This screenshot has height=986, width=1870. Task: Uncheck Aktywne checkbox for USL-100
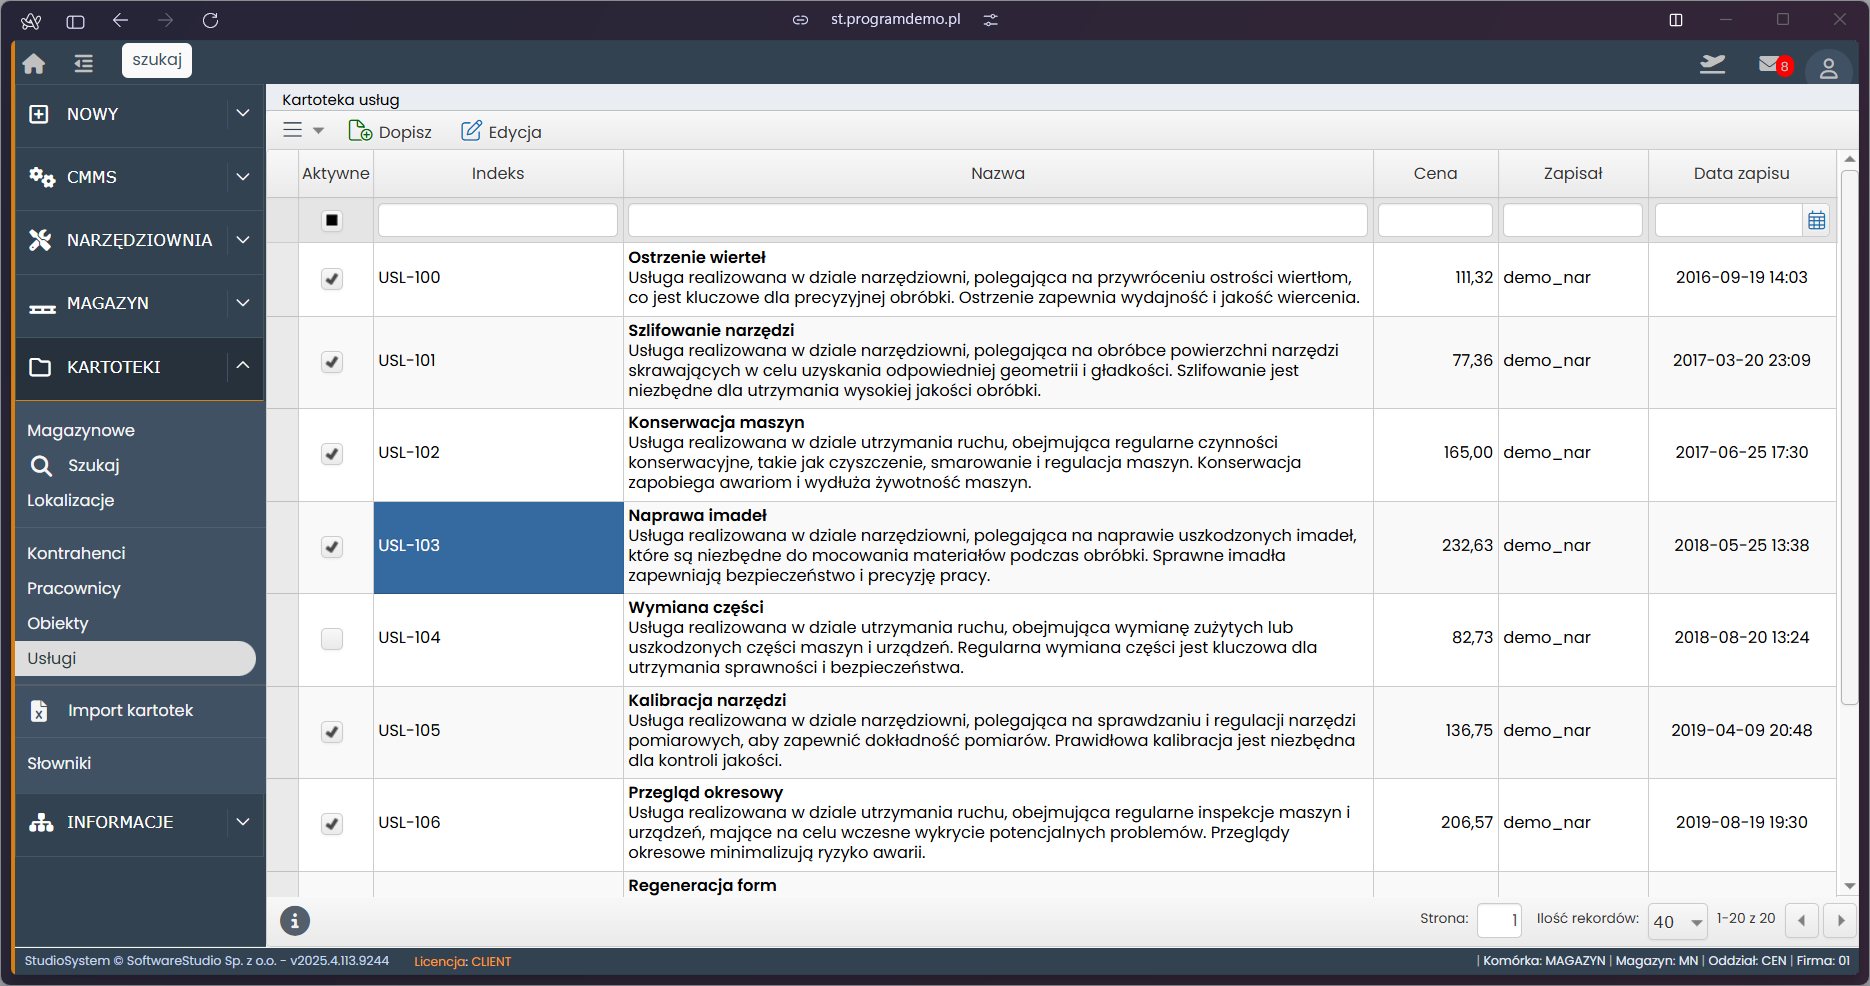[332, 279]
